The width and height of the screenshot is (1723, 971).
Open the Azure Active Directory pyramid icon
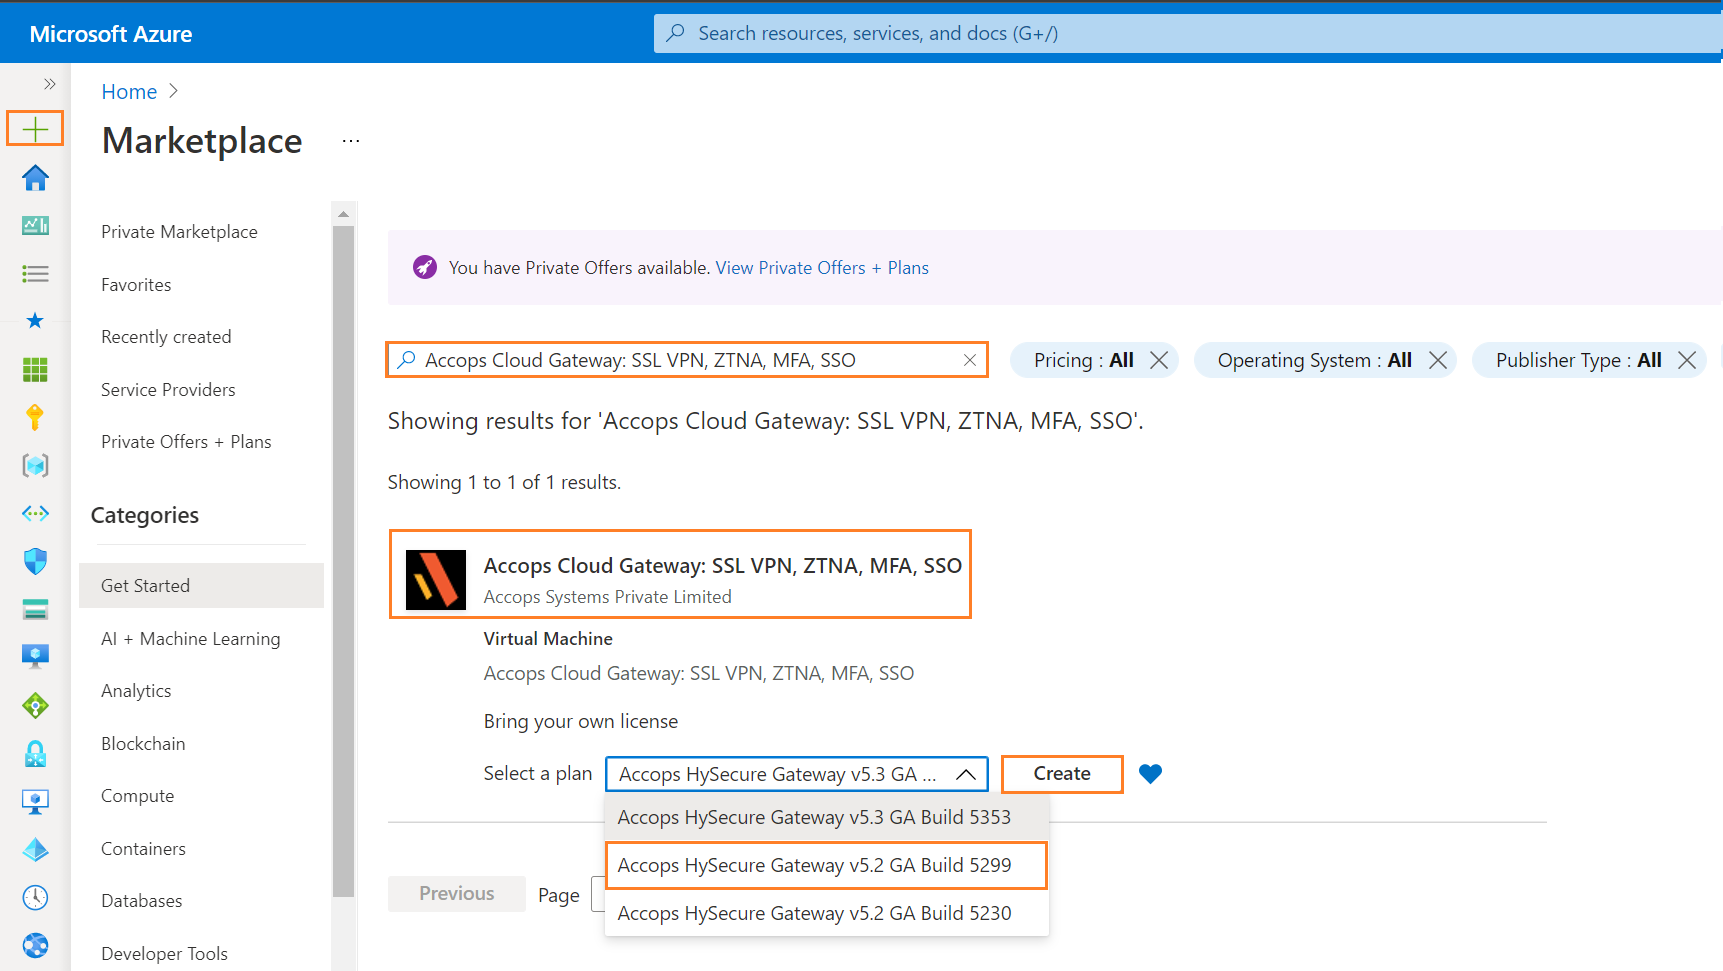(35, 850)
